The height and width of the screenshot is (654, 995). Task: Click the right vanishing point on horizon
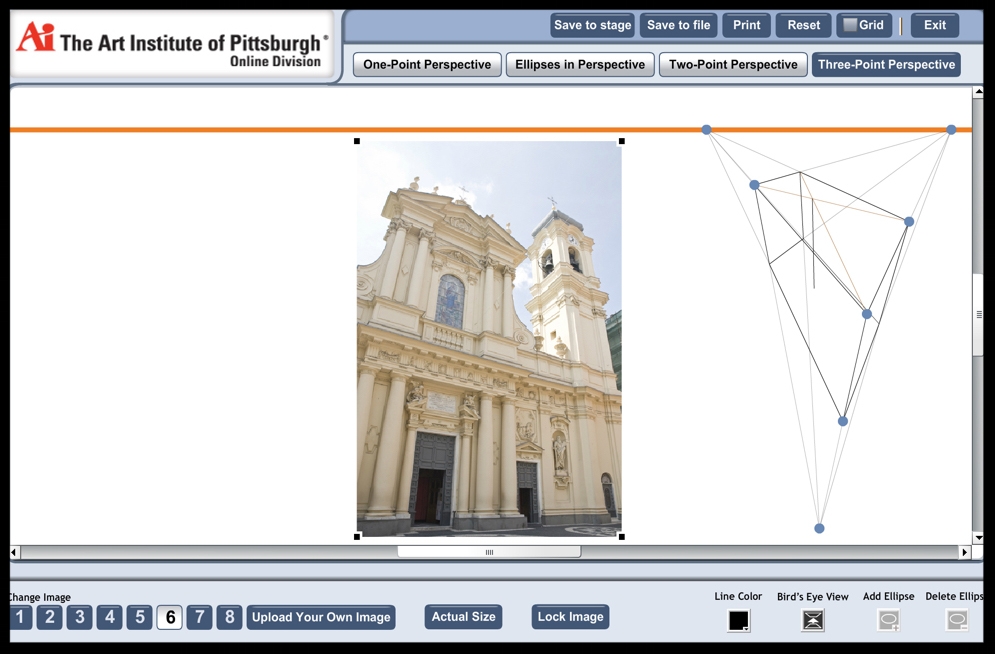951,129
